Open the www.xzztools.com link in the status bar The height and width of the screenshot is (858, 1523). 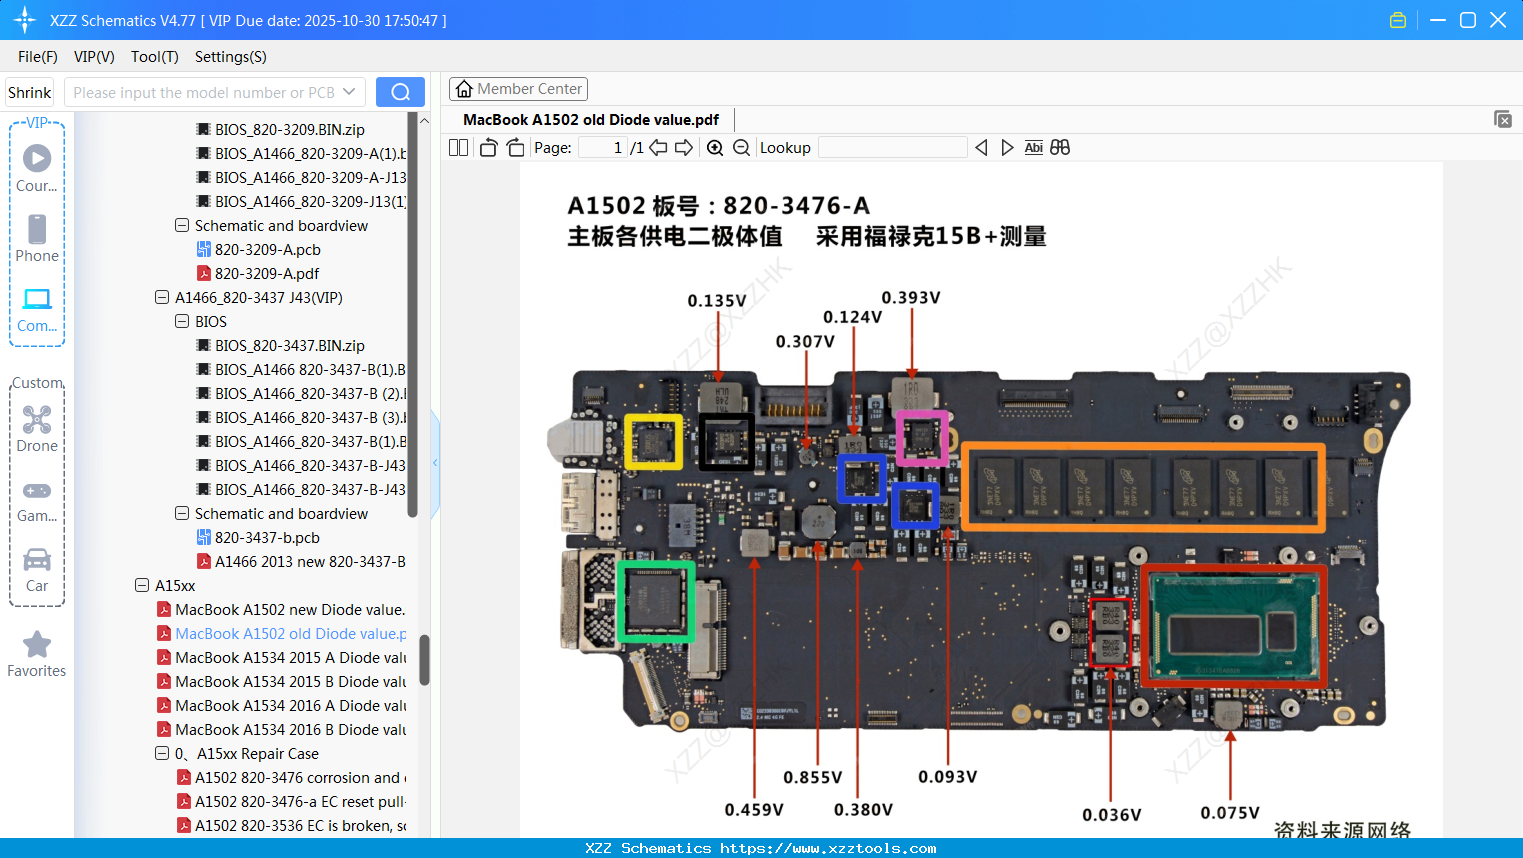point(828,848)
